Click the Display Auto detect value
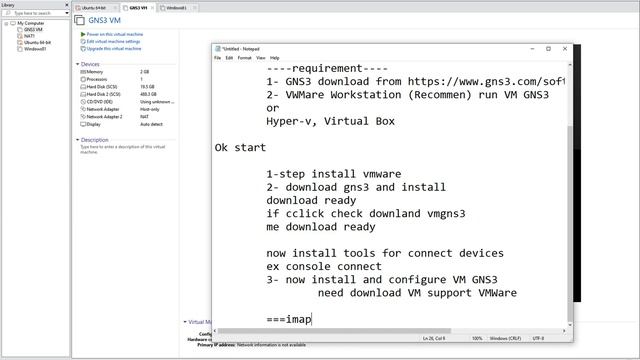Screen dimensions: 640x360 [151, 124]
